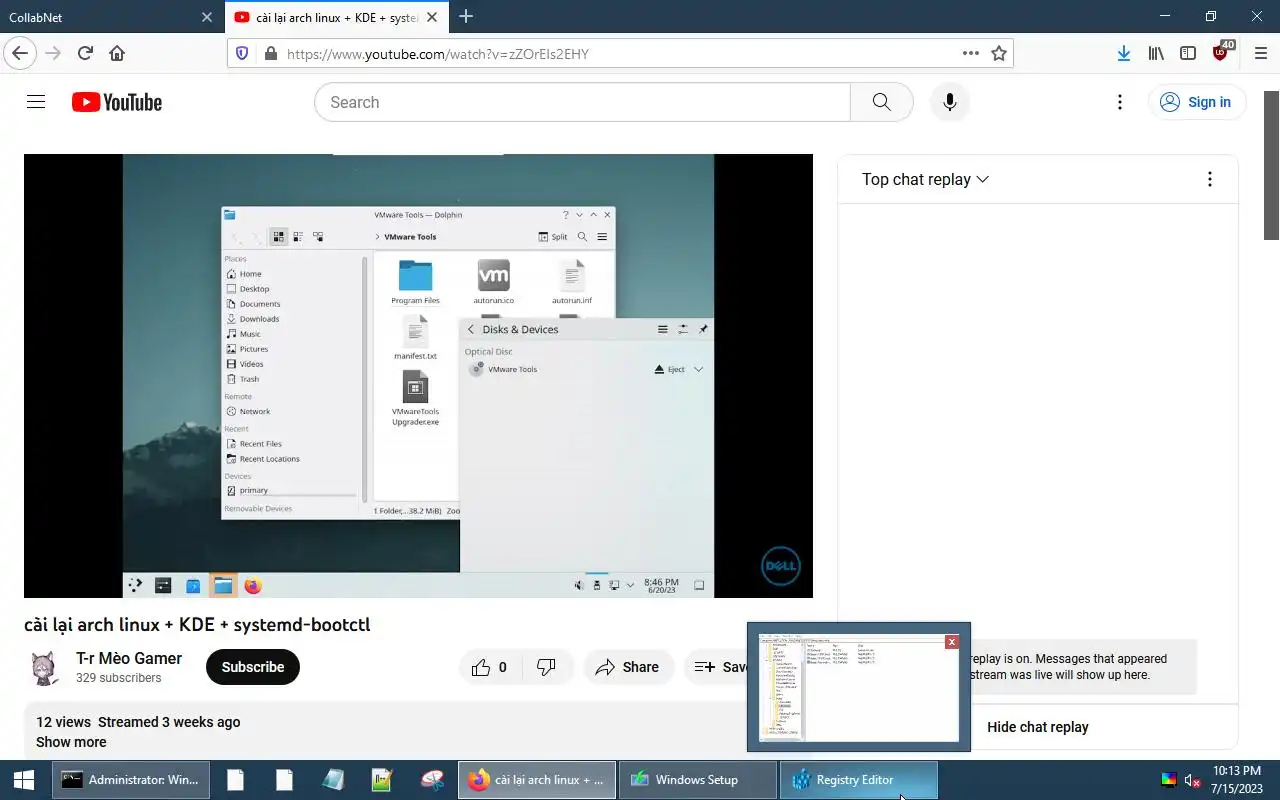Switch to Windows Setup taskbar button

[697, 780]
